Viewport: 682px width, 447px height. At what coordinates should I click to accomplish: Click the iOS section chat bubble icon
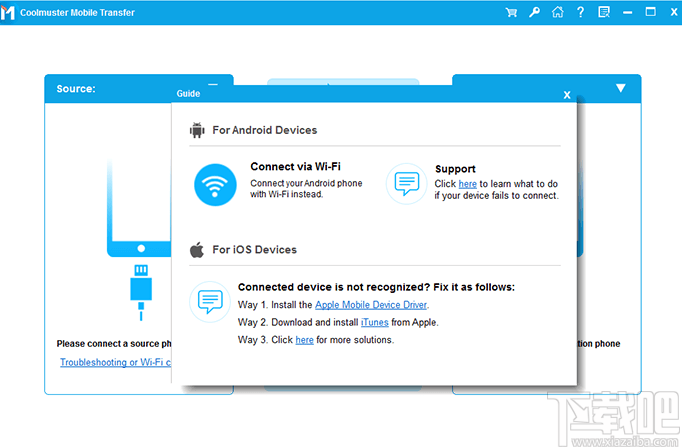(x=210, y=301)
